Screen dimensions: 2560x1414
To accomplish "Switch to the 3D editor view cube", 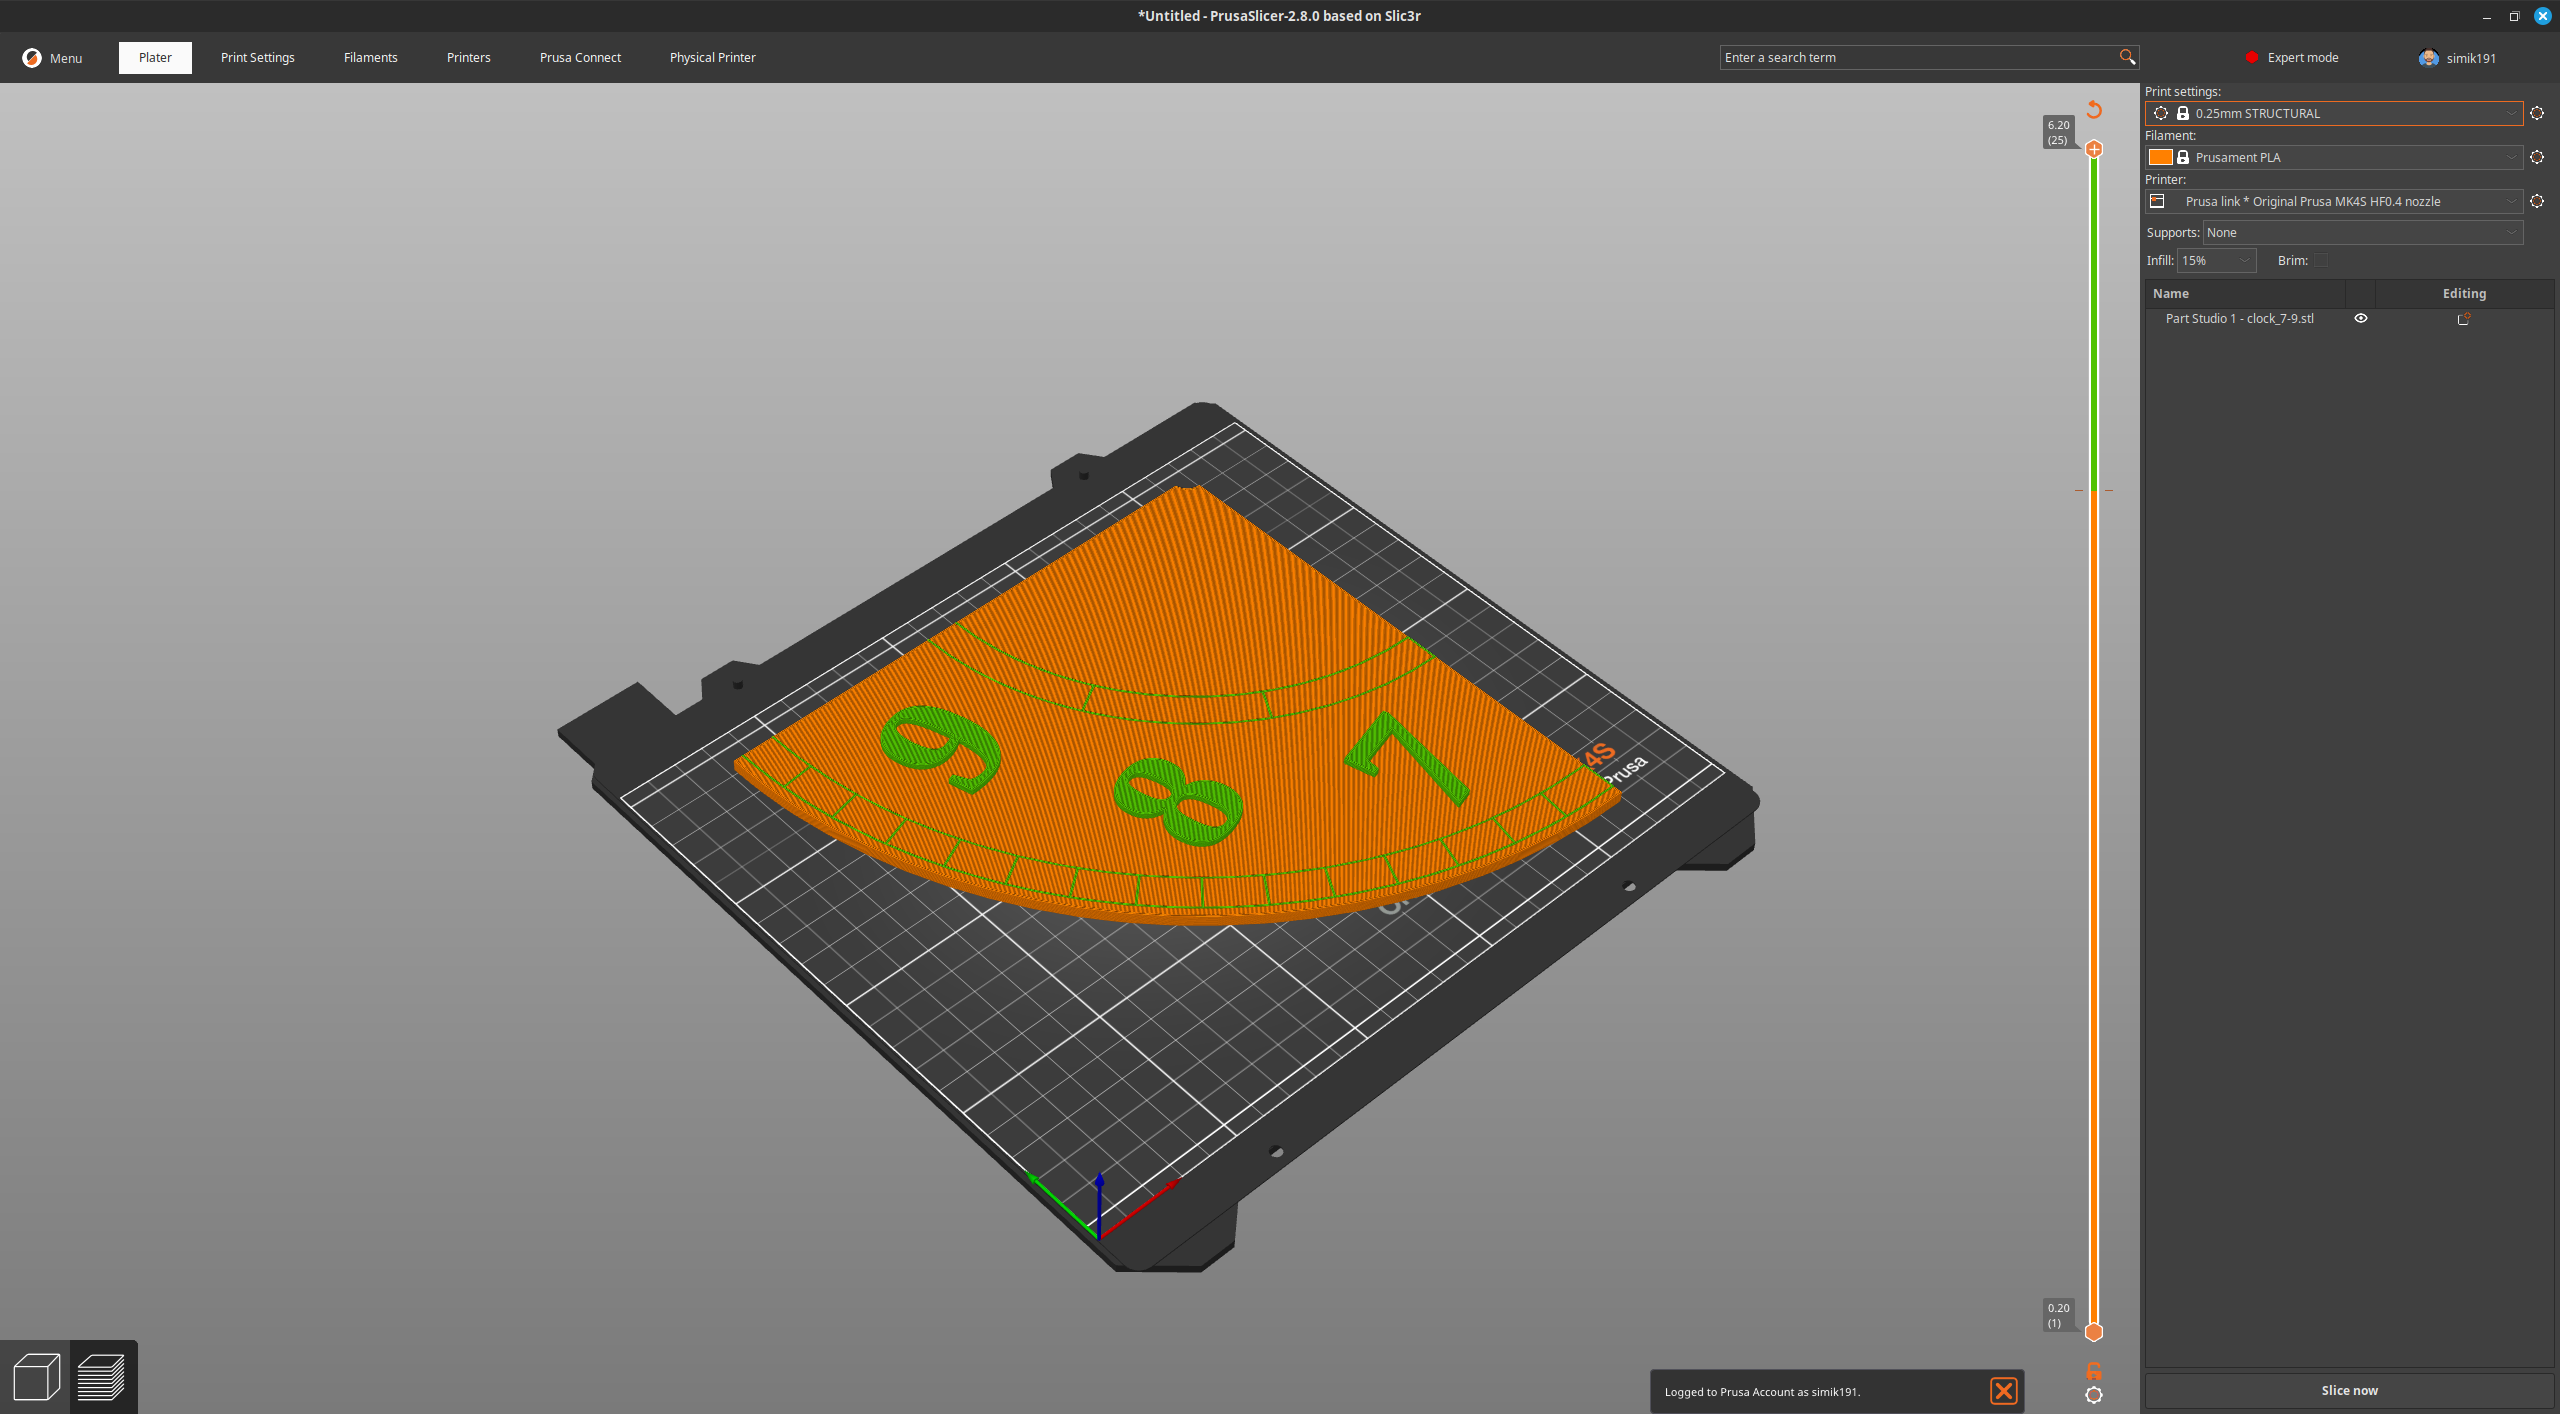I will pos(36,1377).
